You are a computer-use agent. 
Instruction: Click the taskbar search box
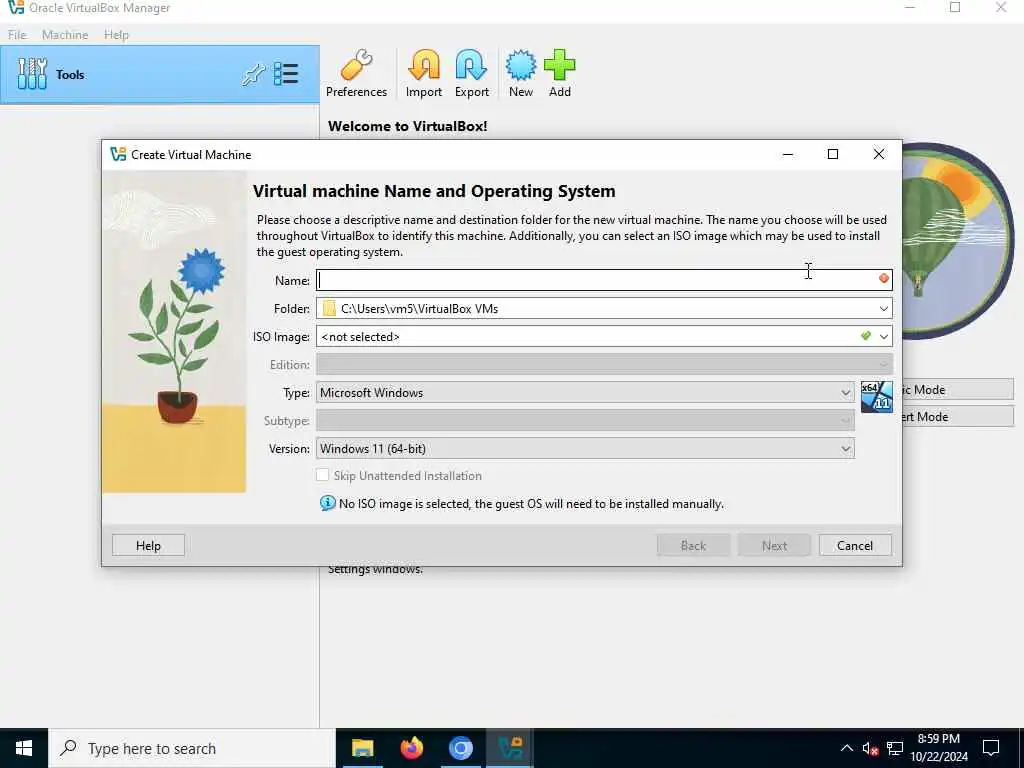(191, 748)
